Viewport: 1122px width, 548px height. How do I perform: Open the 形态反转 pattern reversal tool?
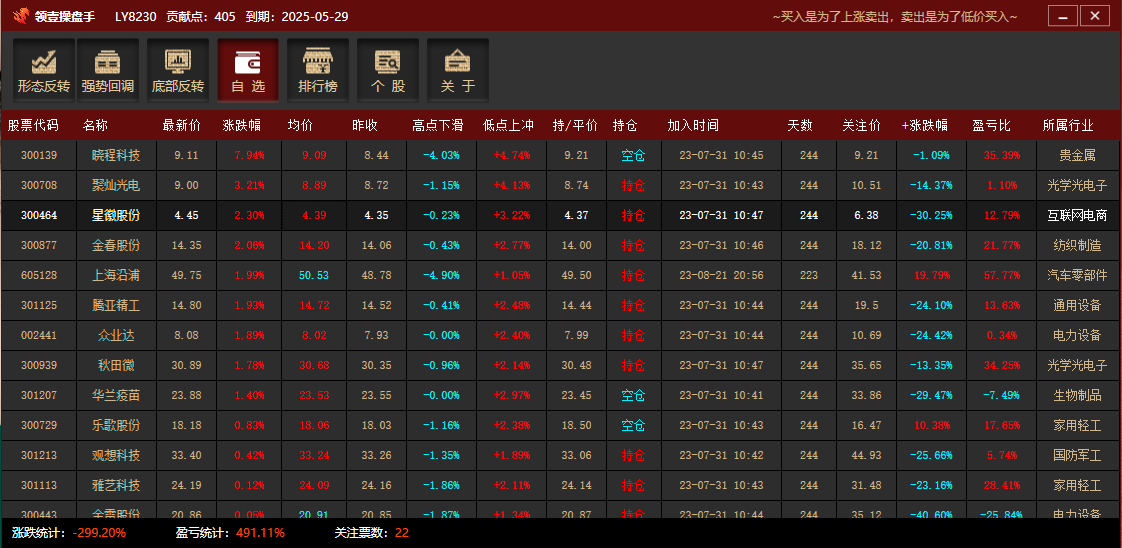pyautogui.click(x=44, y=70)
